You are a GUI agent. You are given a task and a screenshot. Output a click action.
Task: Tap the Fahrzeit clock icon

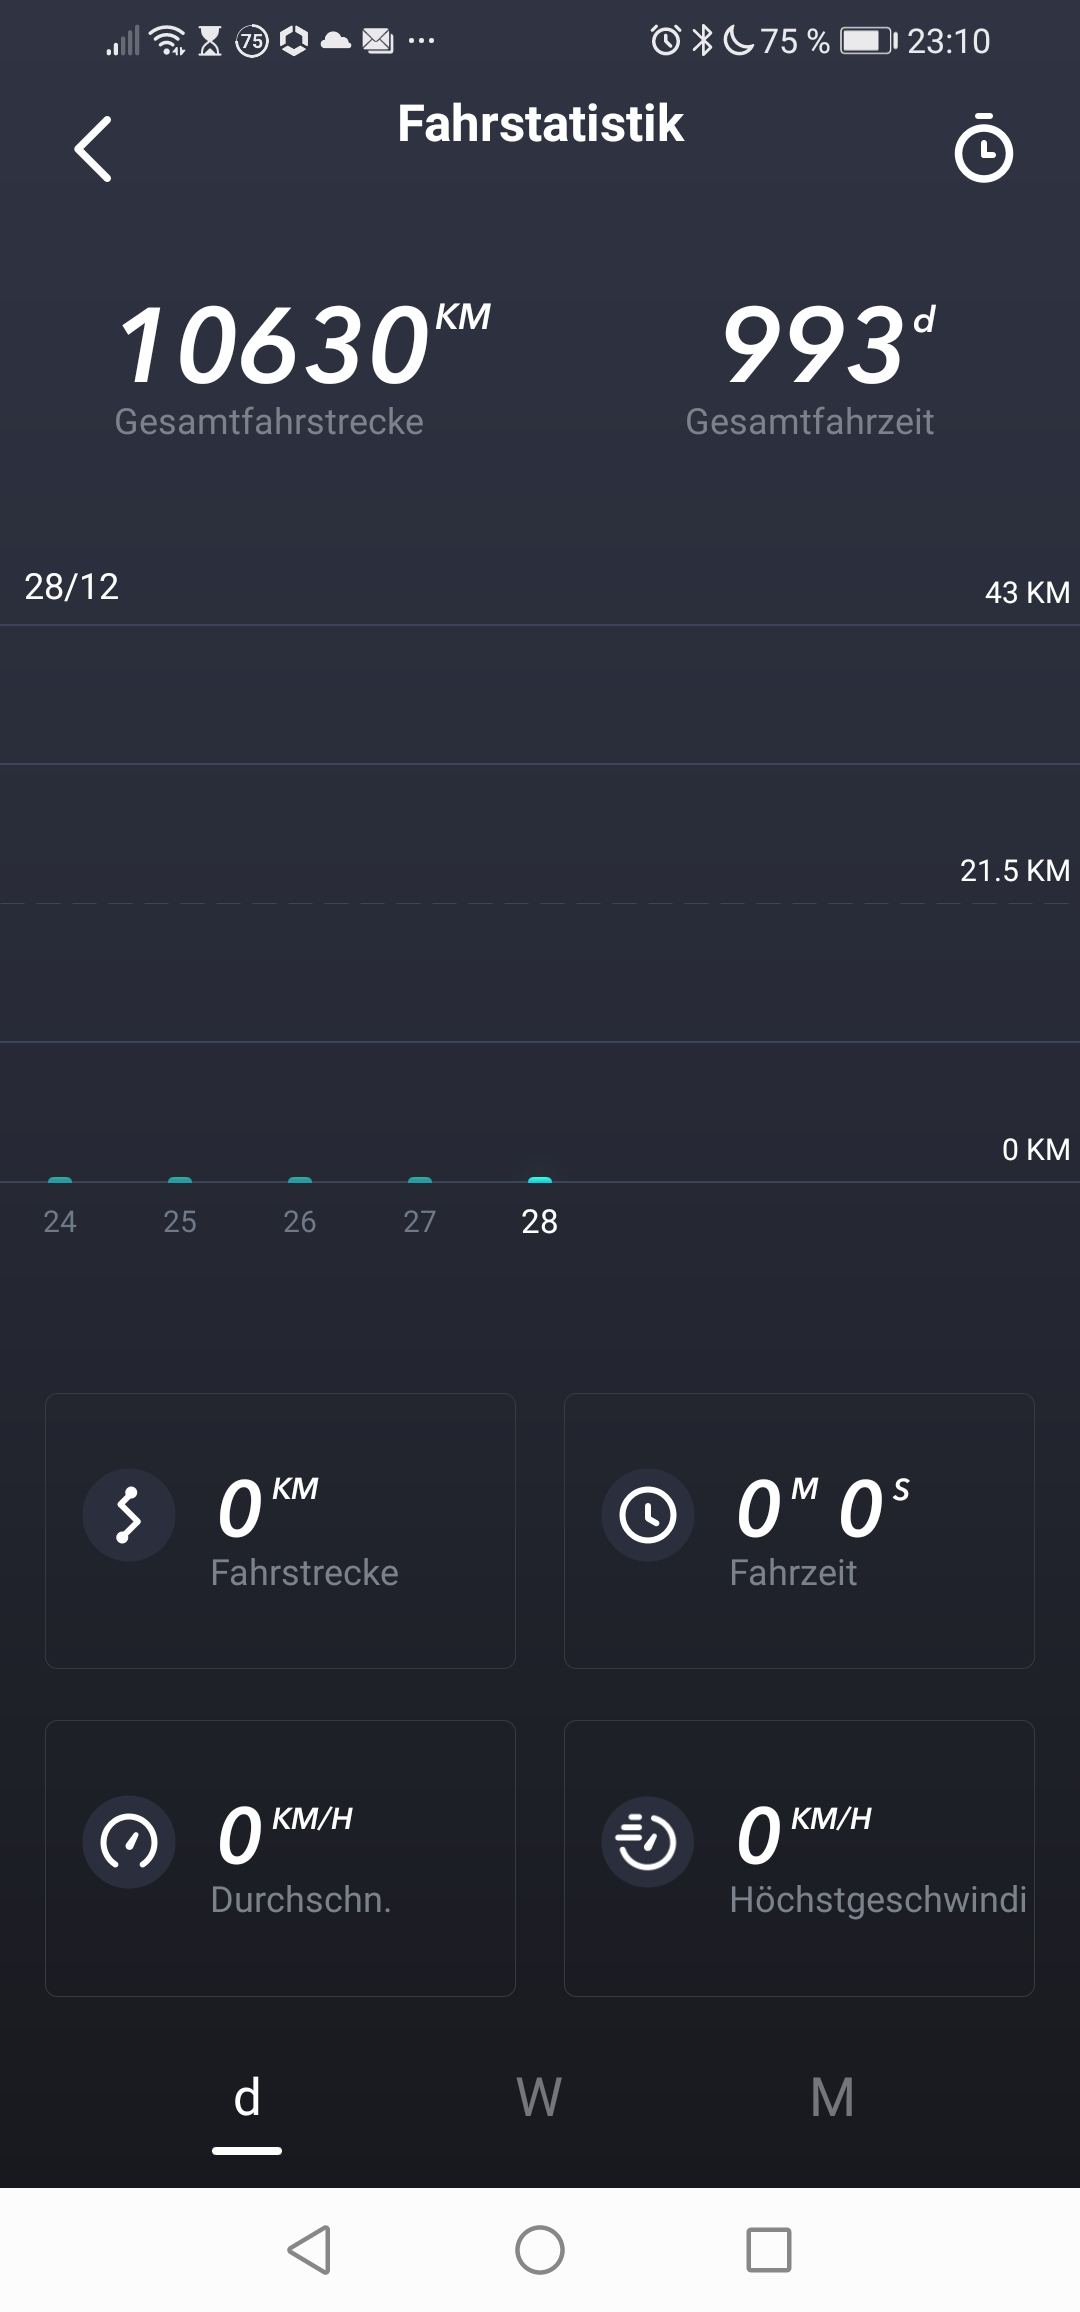[647, 1514]
